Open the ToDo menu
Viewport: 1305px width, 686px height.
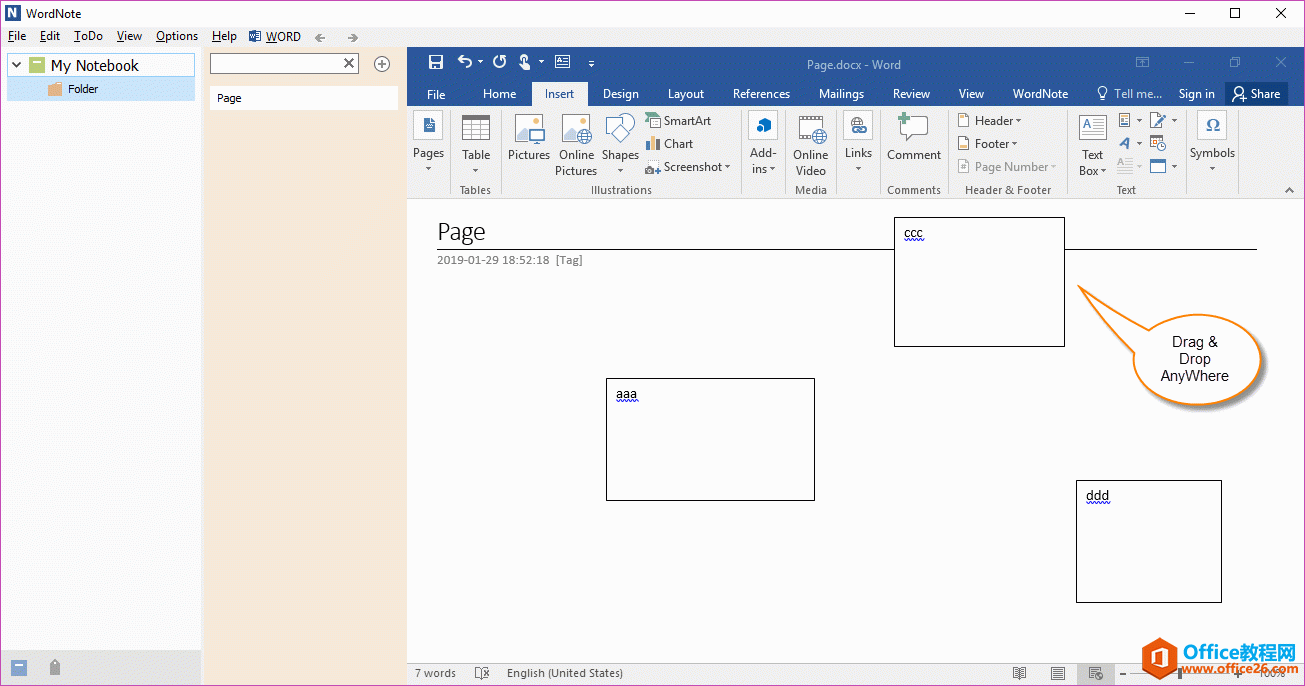pos(88,36)
